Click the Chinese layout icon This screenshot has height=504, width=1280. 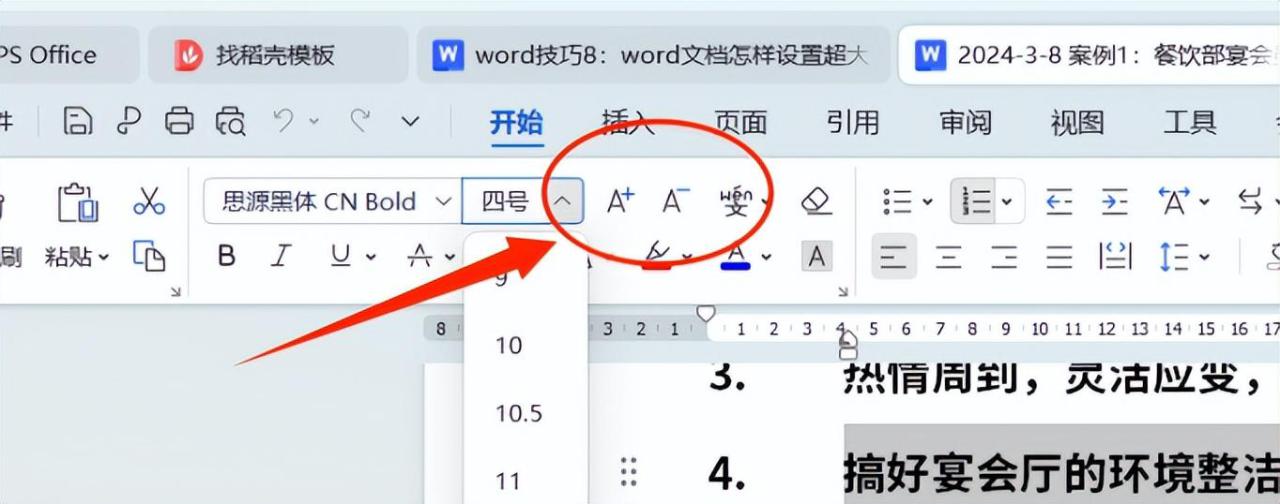1174,202
